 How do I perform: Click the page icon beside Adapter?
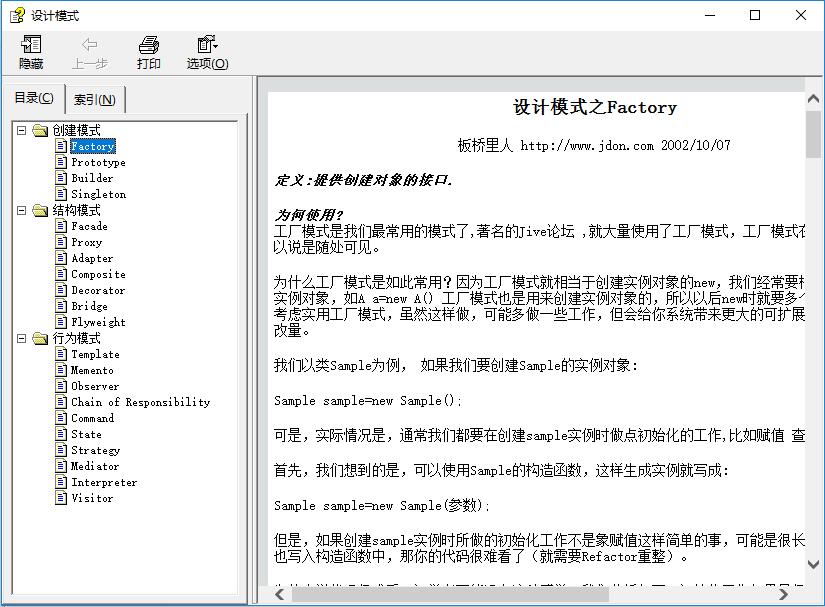coord(62,258)
